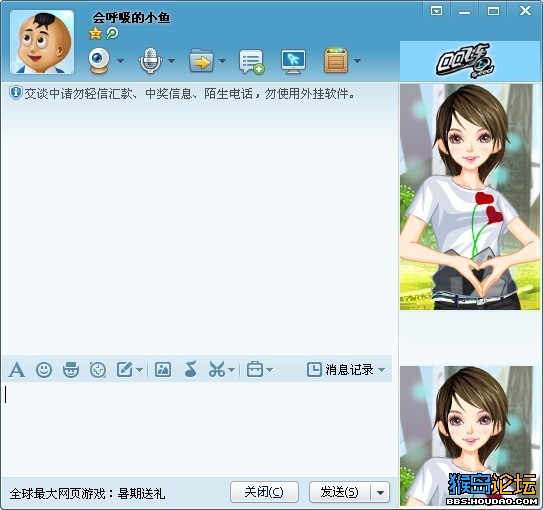Start a video call with webcam icon
The height and width of the screenshot is (510, 543).
coord(99,61)
